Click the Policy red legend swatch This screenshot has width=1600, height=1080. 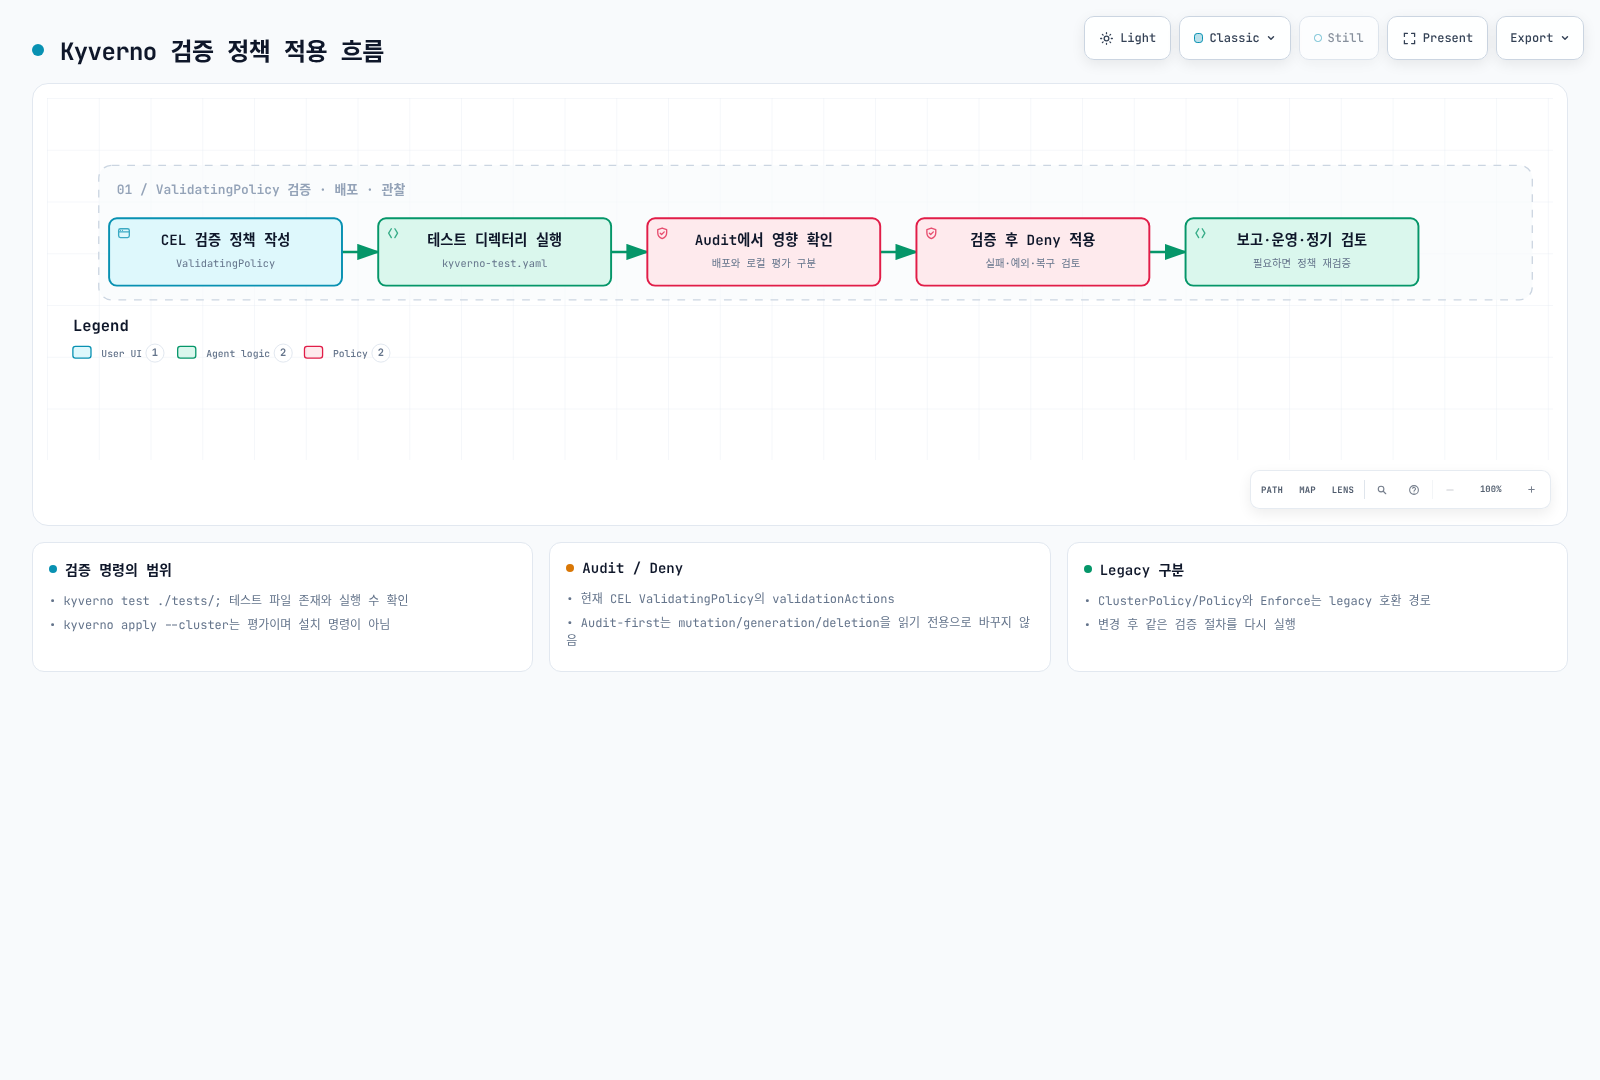click(314, 352)
